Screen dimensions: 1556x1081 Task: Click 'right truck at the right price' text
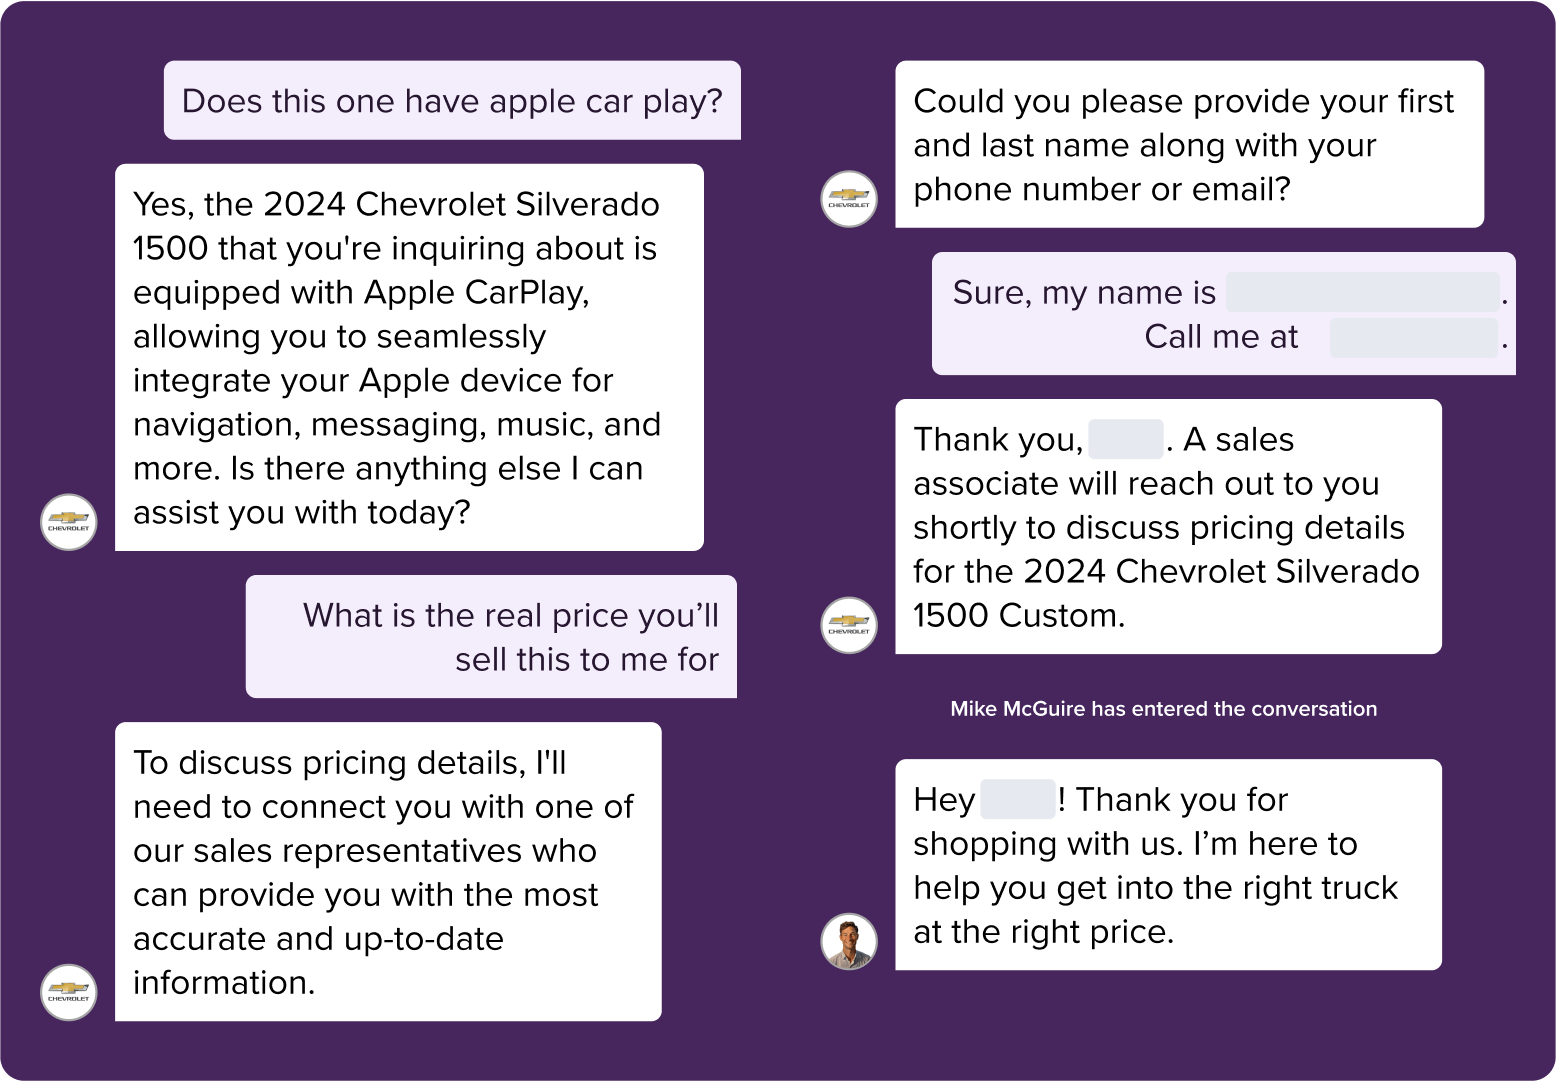point(1156,909)
